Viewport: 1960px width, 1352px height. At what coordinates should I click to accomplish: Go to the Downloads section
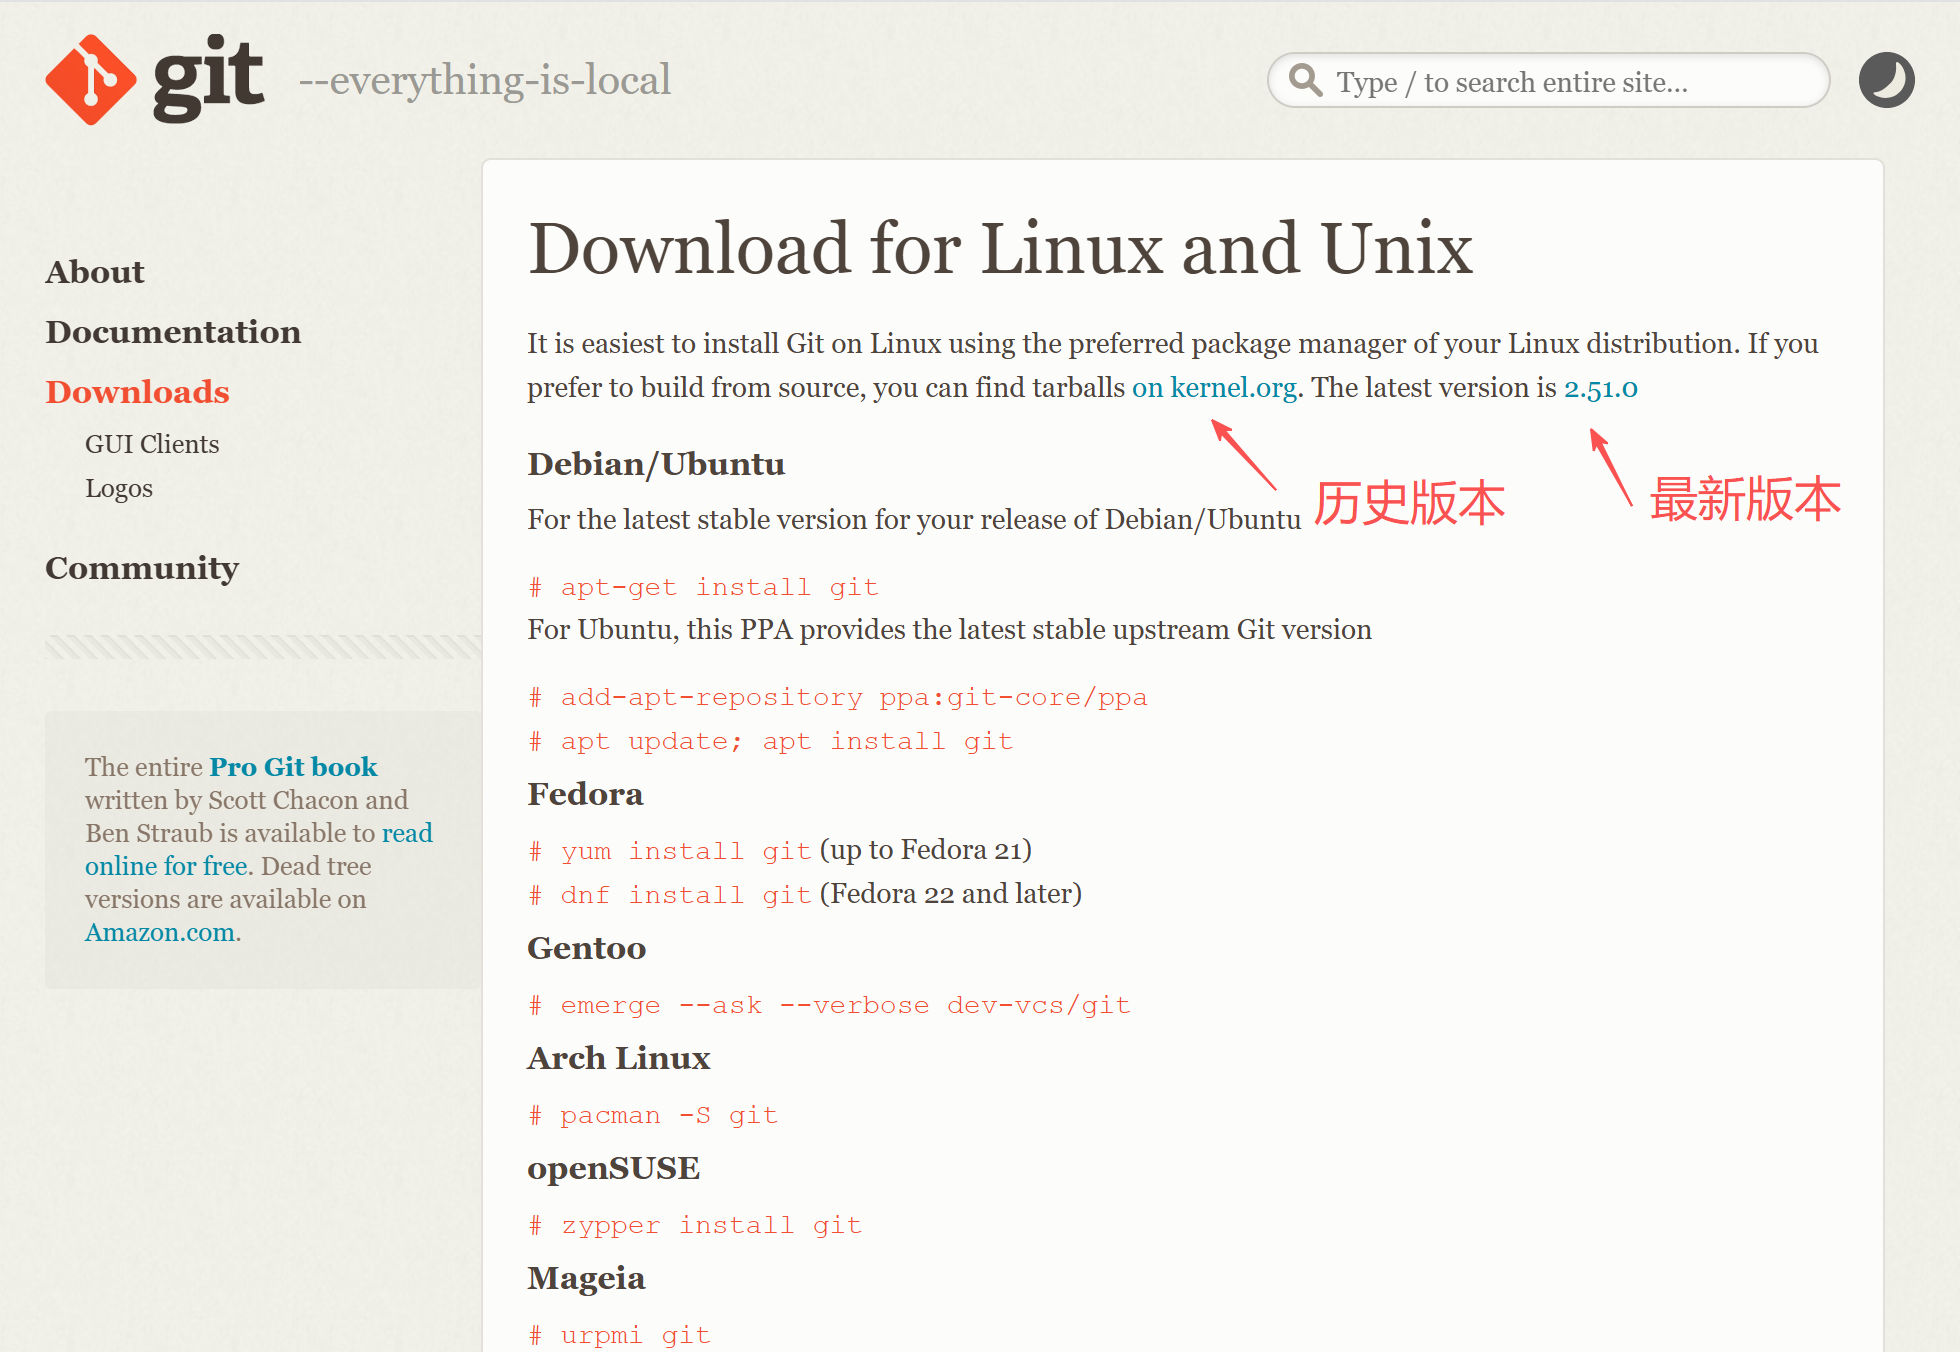[x=137, y=392]
